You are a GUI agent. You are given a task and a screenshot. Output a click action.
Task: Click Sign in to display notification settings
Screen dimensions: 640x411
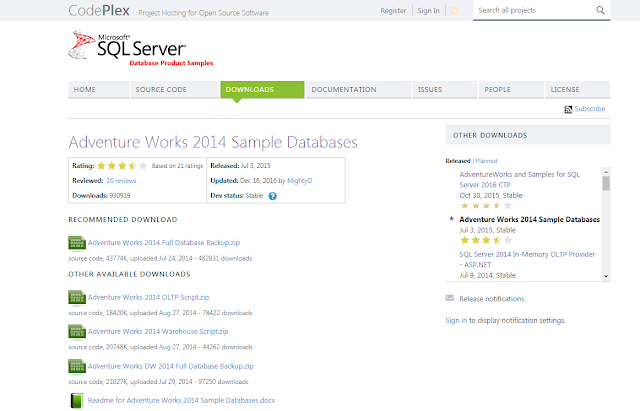pyautogui.click(x=456, y=321)
